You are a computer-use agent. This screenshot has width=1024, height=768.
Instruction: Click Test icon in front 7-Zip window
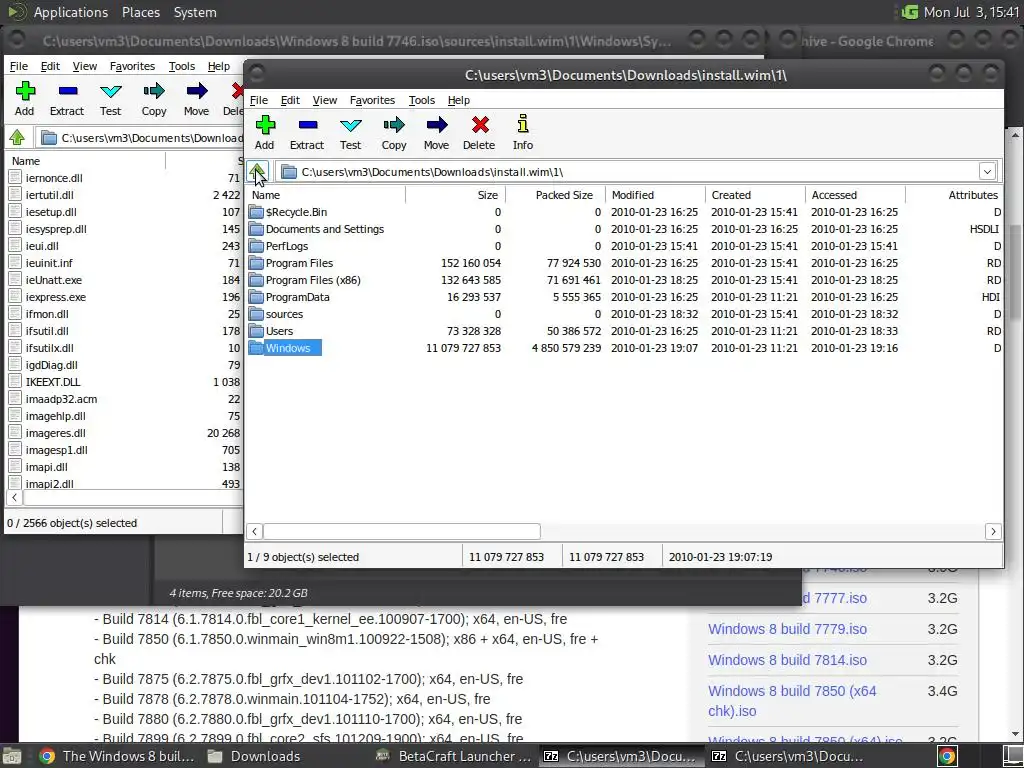(x=351, y=125)
